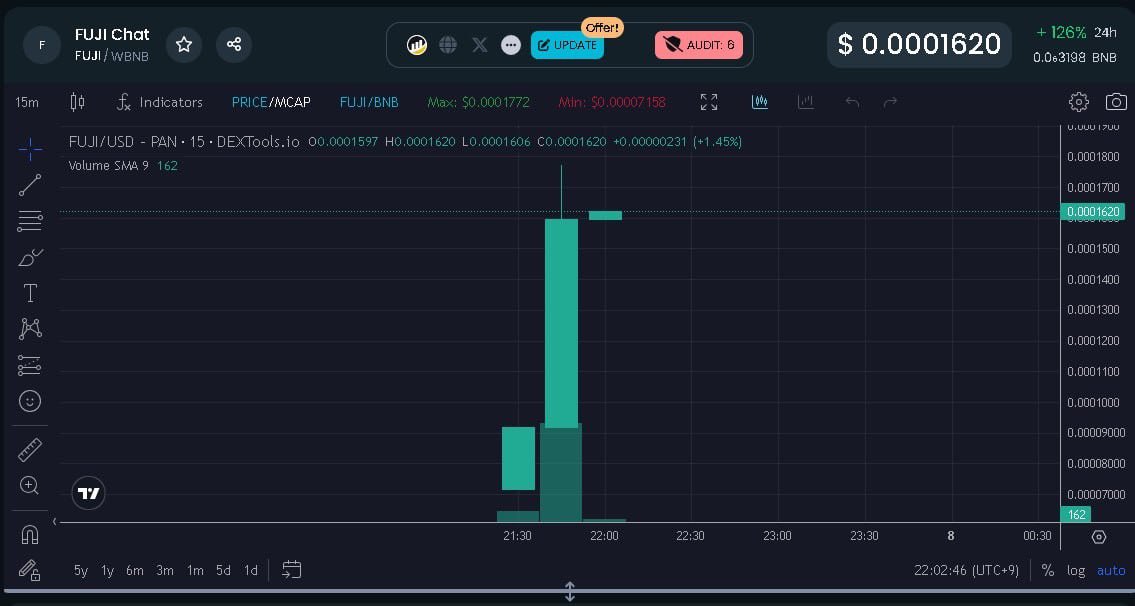
Task: Click the tall 21:45 candlestick
Action: [x=561, y=323]
